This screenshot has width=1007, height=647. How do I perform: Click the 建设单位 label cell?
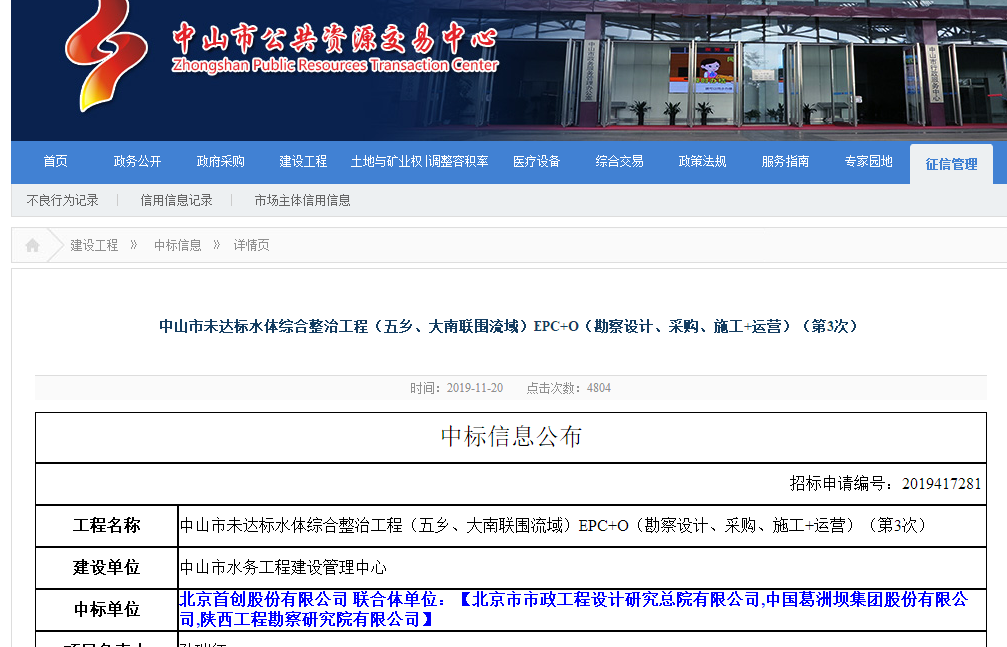[107, 567]
